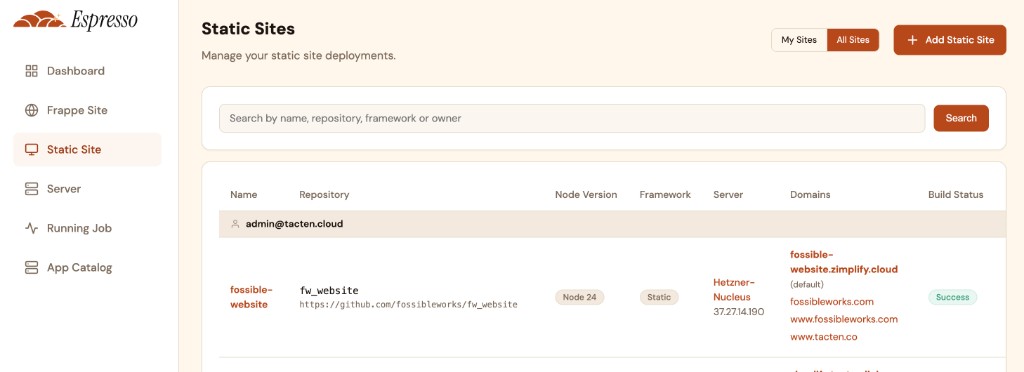Screen dimensions: 1024x372
Task: Open the fossible-website.zimplify.cloud domain link
Action: [x=844, y=262]
